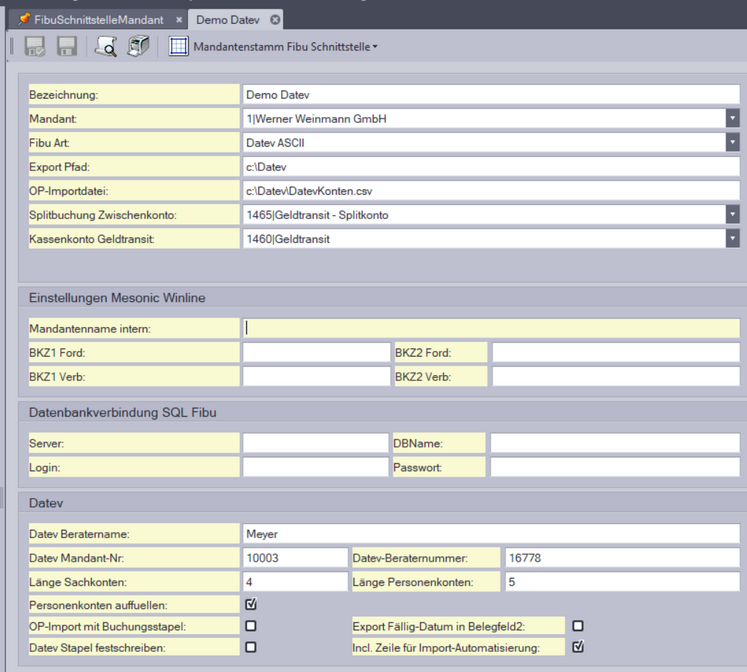Click the DBName input field
This screenshot has width=747, height=672.
point(615,443)
